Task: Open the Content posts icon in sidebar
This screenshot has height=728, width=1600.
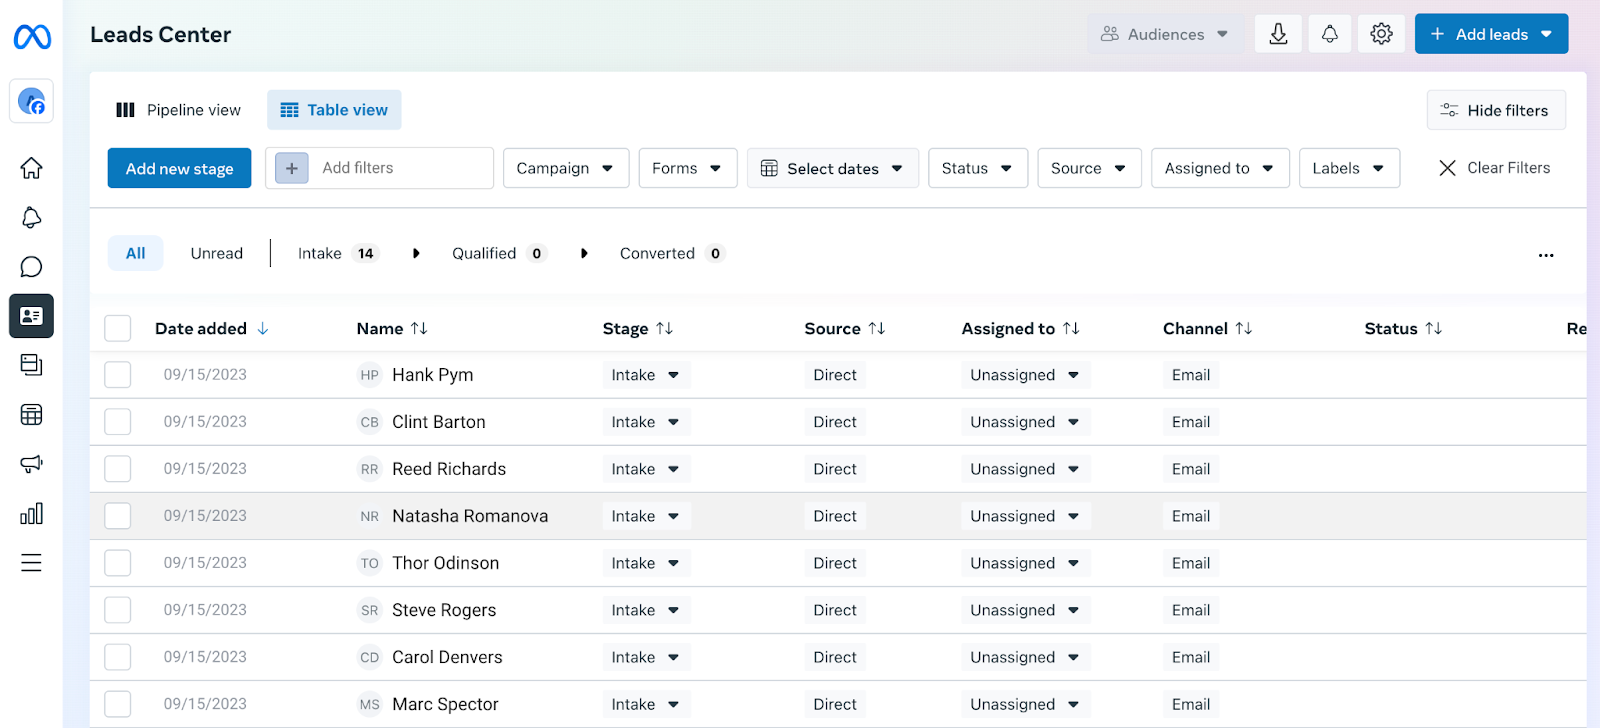Action: [32, 365]
